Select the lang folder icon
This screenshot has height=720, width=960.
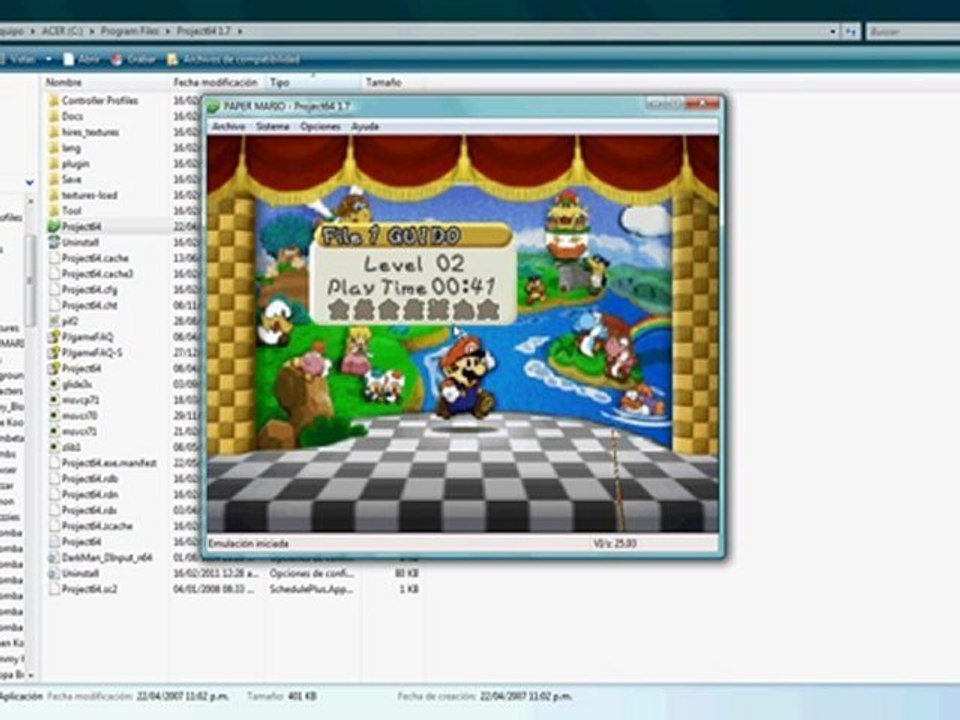[x=54, y=148]
